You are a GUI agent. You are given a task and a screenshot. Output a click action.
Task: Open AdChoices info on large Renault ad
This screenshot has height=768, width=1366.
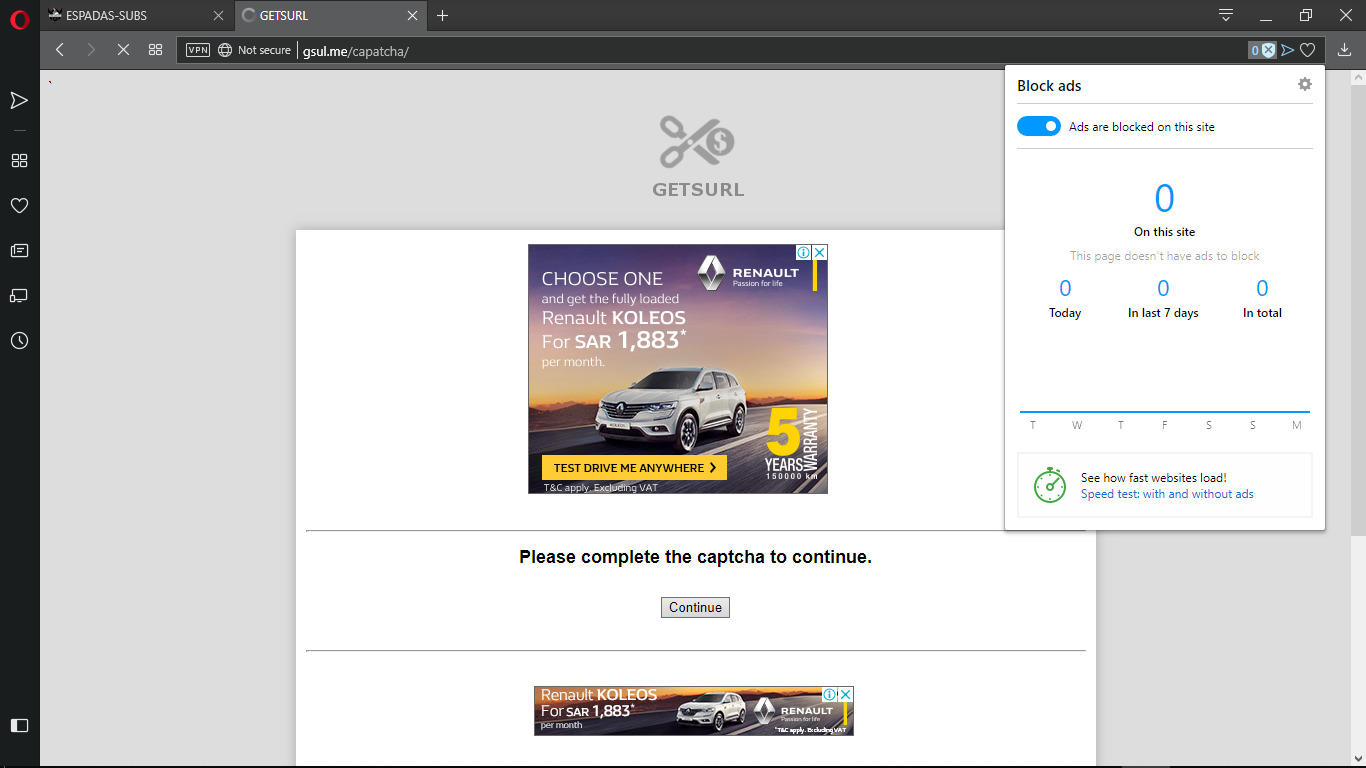tap(803, 253)
